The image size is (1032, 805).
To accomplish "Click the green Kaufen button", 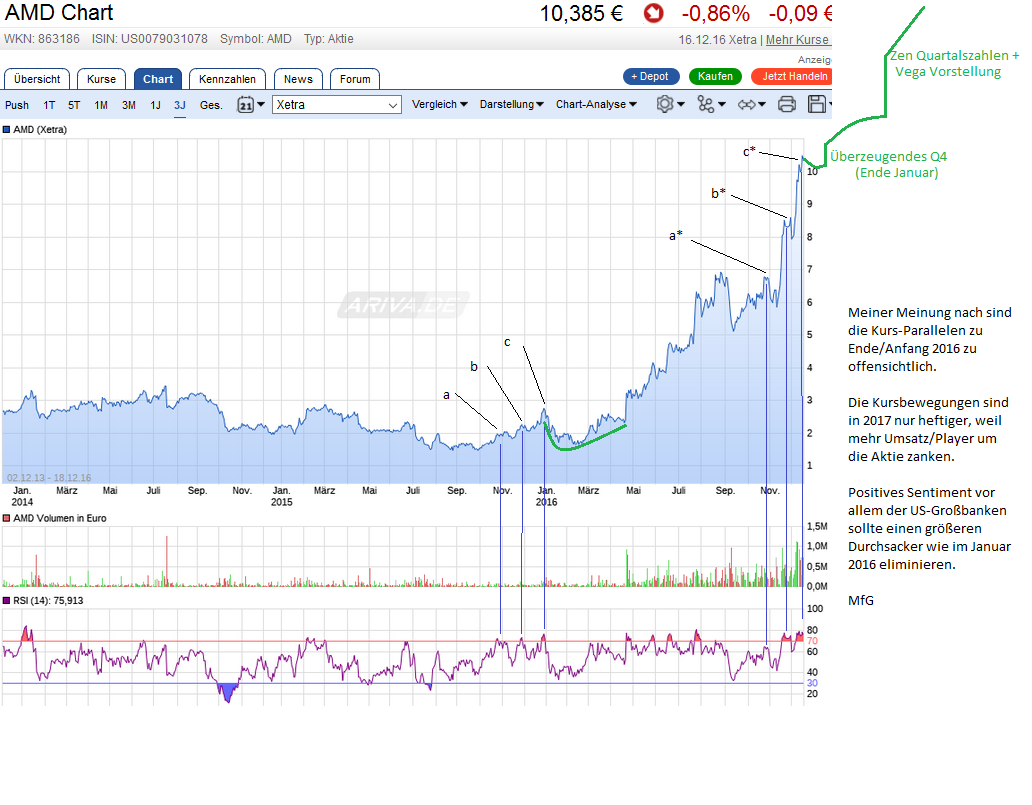I will 715,76.
